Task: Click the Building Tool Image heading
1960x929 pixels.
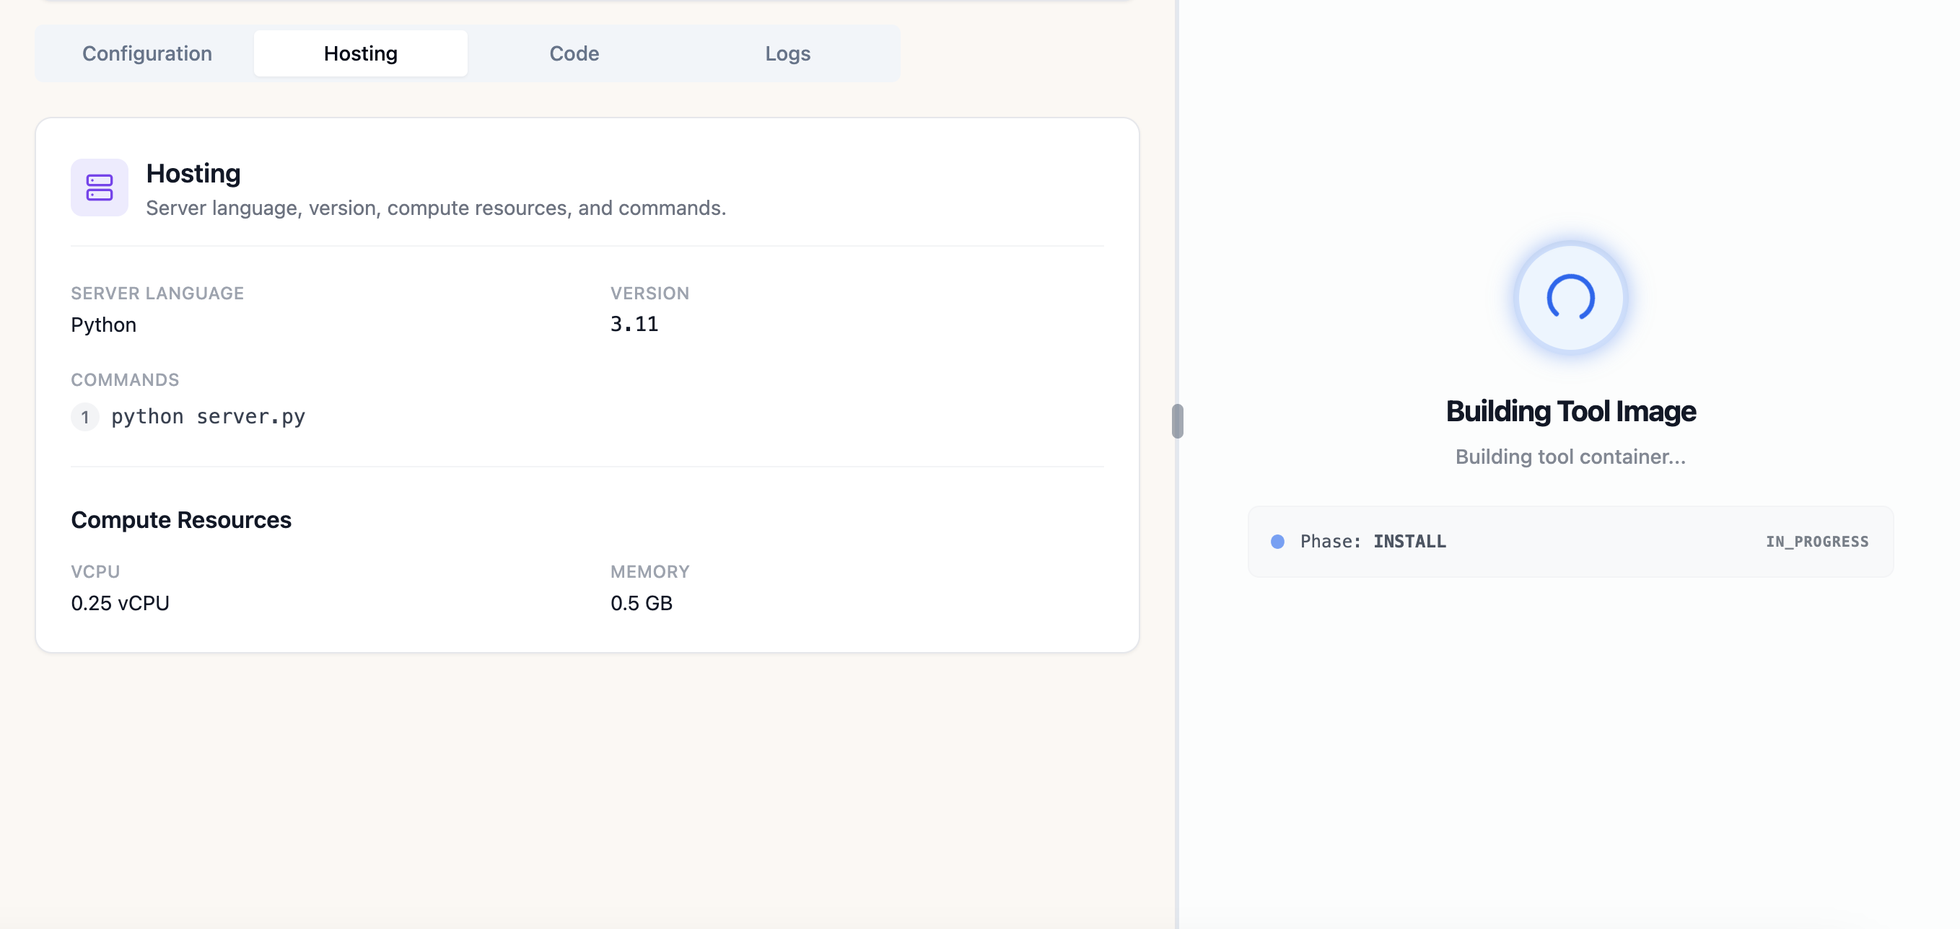Action: [x=1571, y=411]
